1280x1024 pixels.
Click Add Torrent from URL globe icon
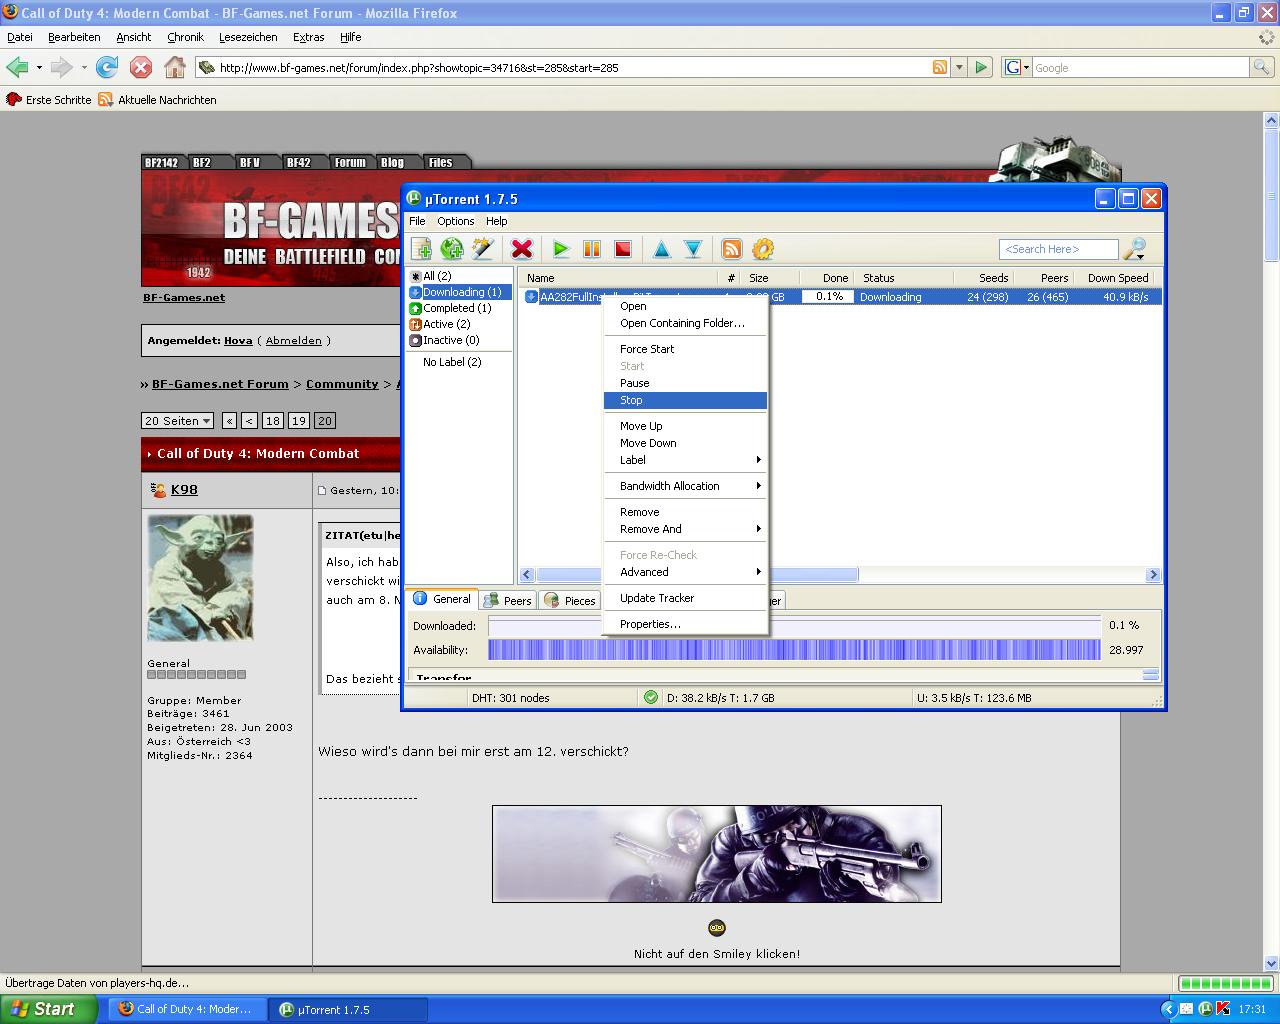(452, 249)
